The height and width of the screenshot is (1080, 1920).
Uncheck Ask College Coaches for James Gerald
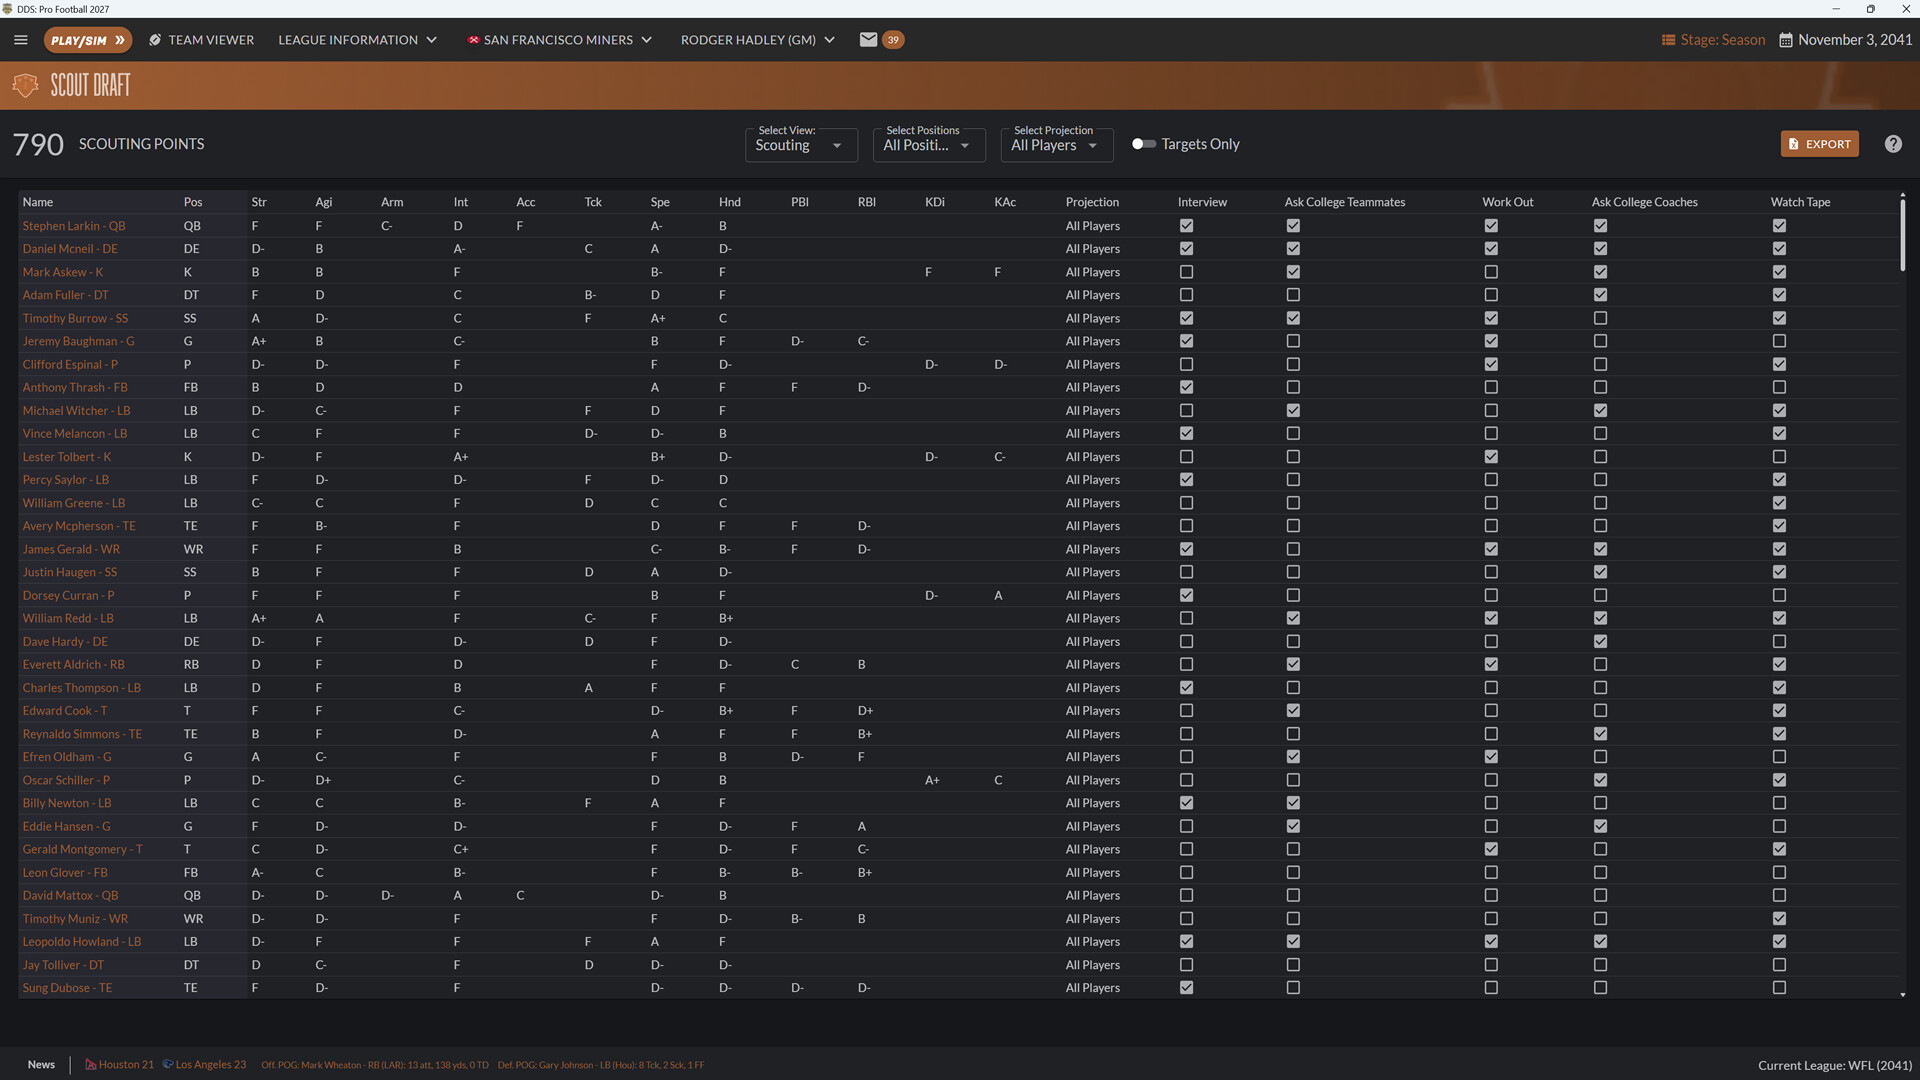pyautogui.click(x=1600, y=549)
